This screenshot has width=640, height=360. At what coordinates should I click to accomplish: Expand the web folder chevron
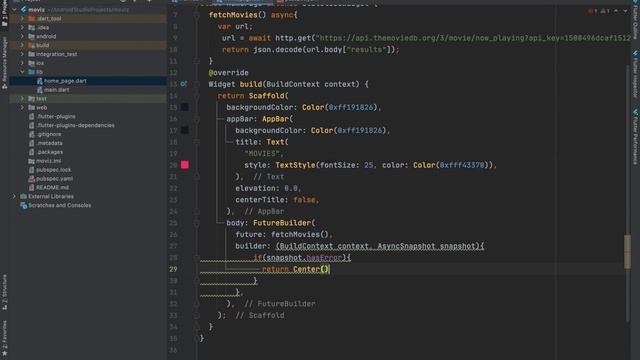(22, 107)
